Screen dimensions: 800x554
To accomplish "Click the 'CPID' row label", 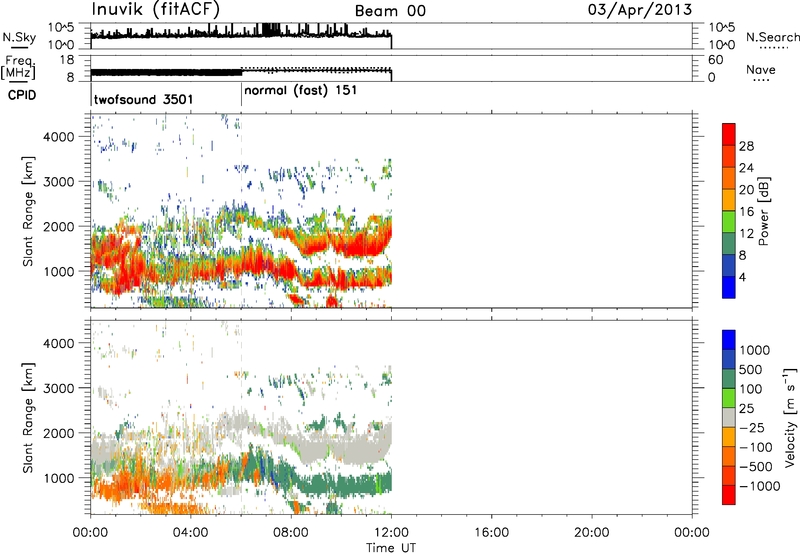I will (22, 95).
